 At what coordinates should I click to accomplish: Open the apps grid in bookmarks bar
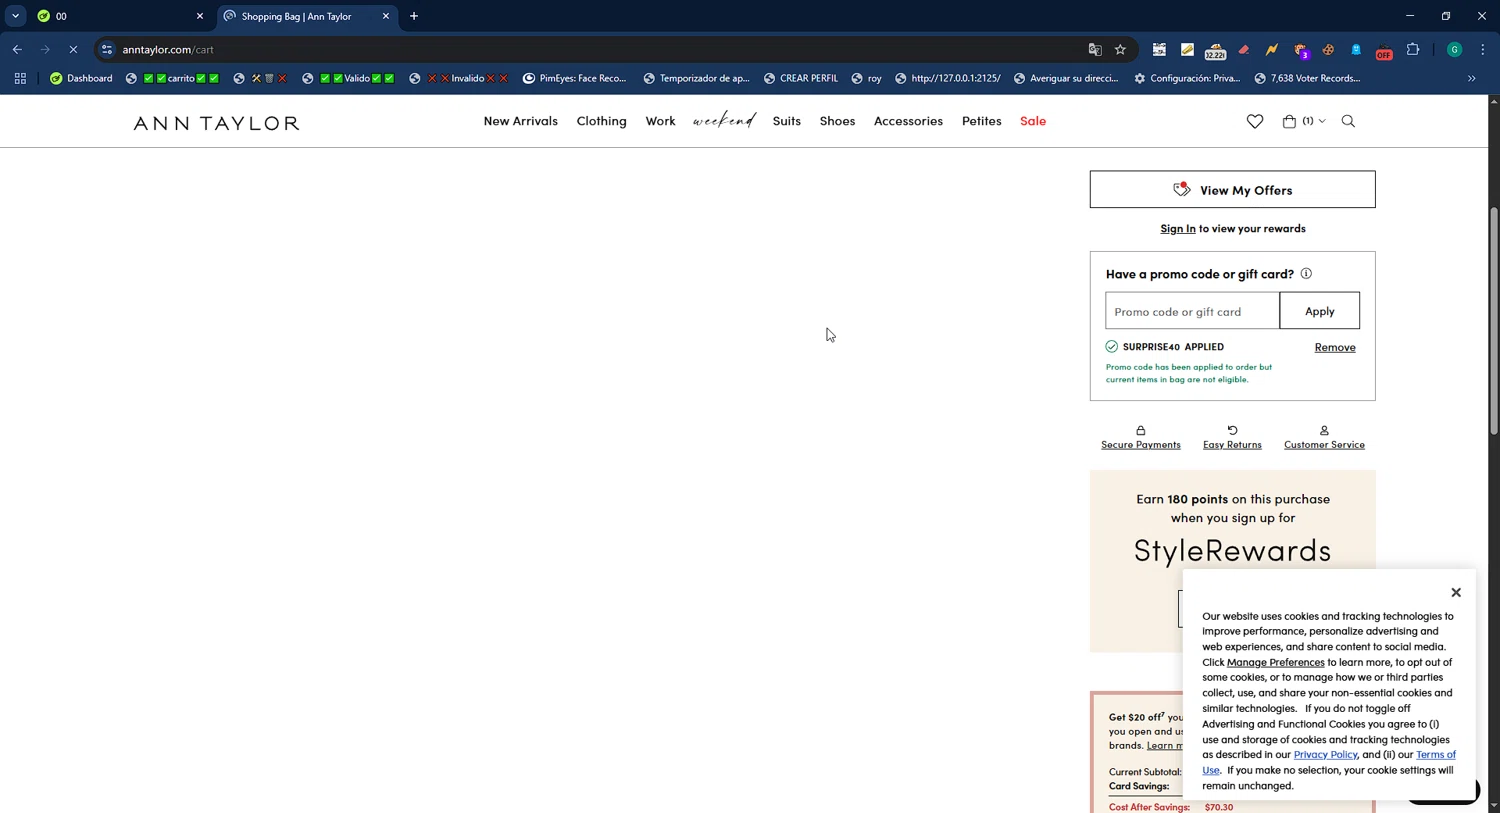point(20,78)
